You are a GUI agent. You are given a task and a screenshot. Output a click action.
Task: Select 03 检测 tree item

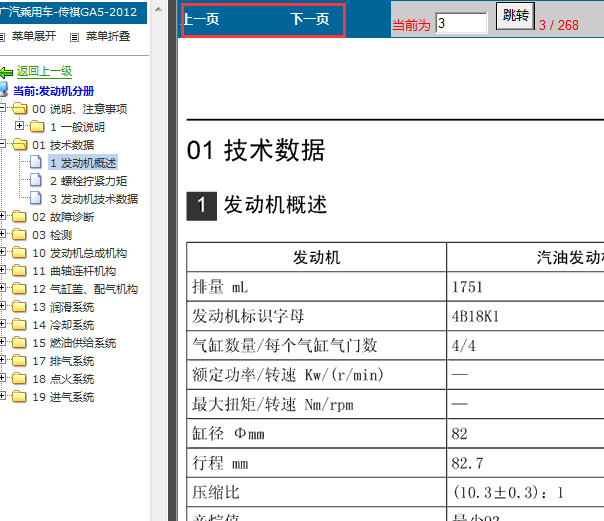[52, 235]
